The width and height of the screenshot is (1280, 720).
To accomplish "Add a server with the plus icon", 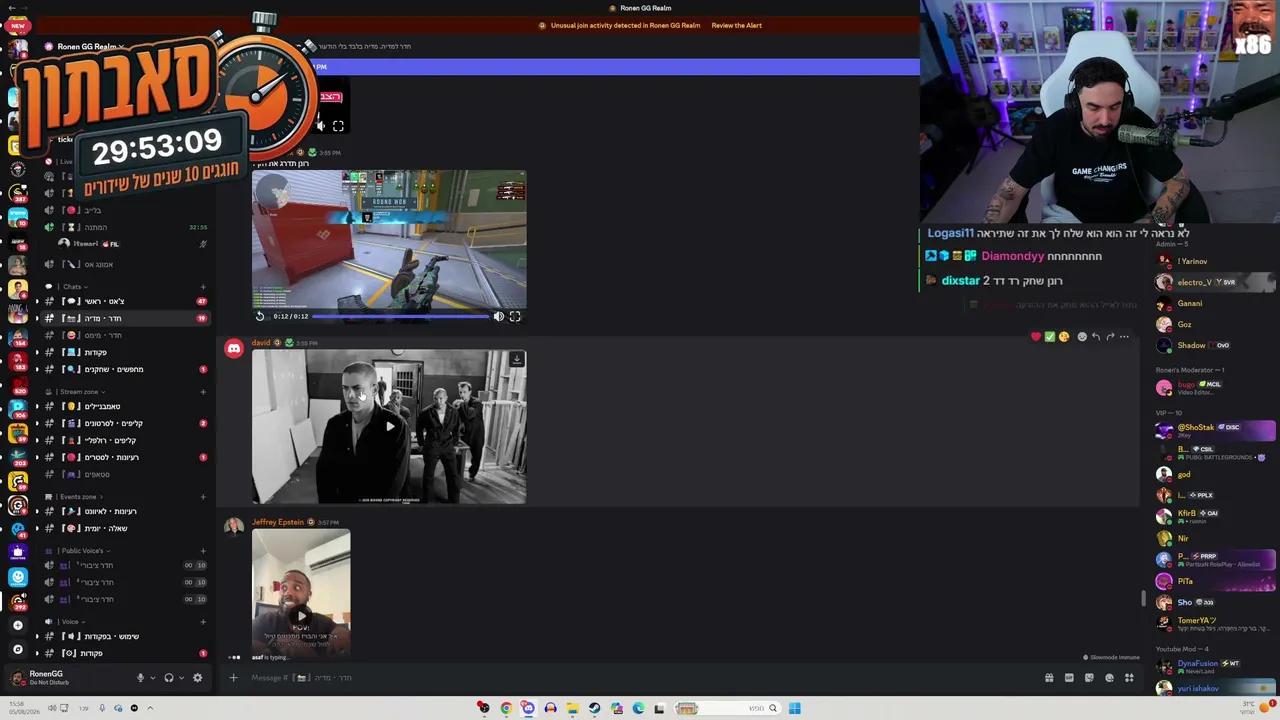I will (x=17, y=625).
